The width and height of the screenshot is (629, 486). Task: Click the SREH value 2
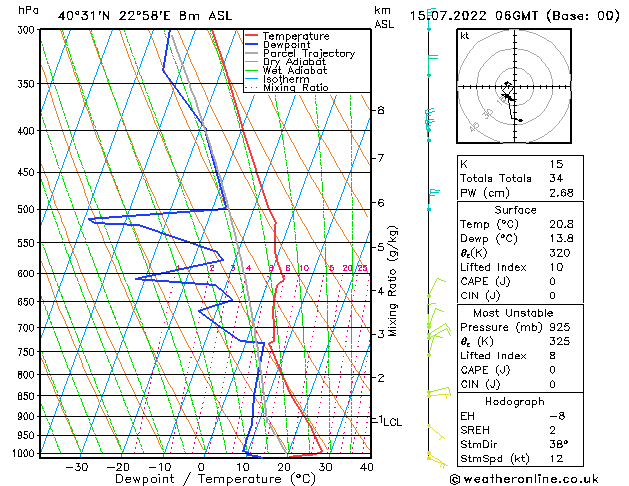[x=553, y=430]
